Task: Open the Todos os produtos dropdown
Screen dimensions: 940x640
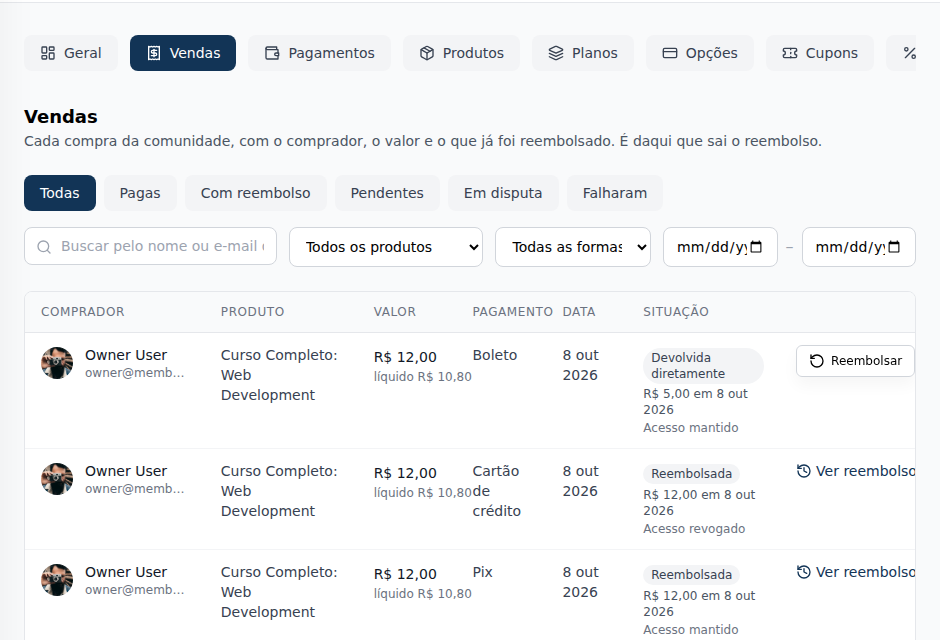Action: (x=386, y=247)
